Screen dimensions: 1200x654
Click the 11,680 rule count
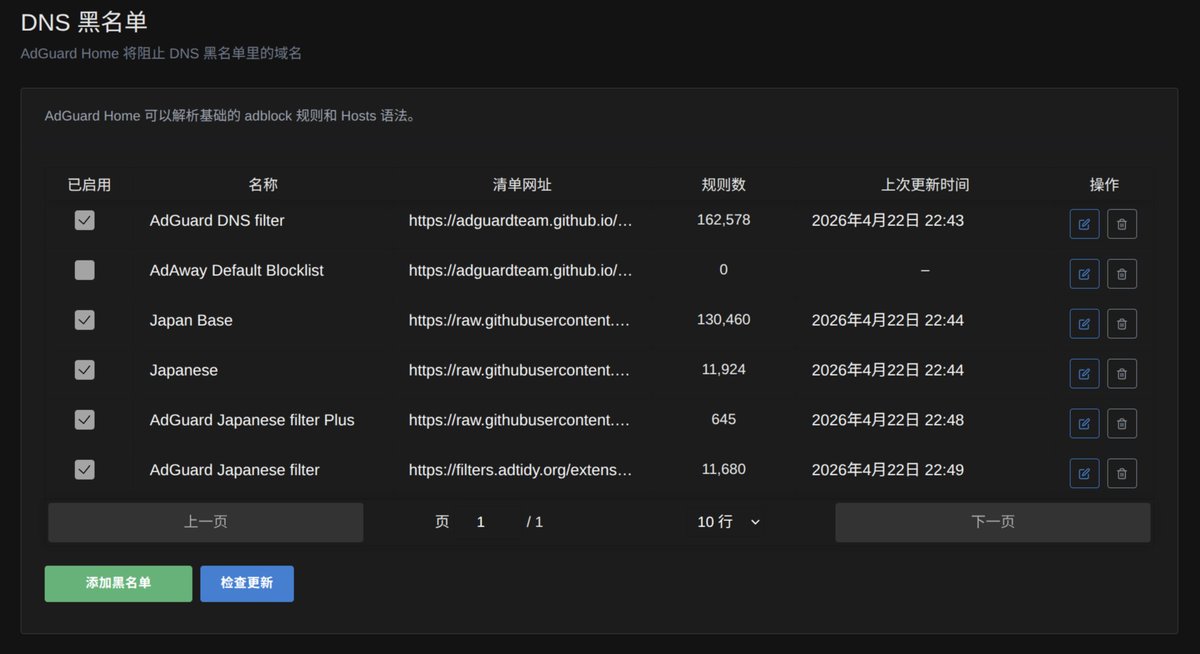[724, 469]
